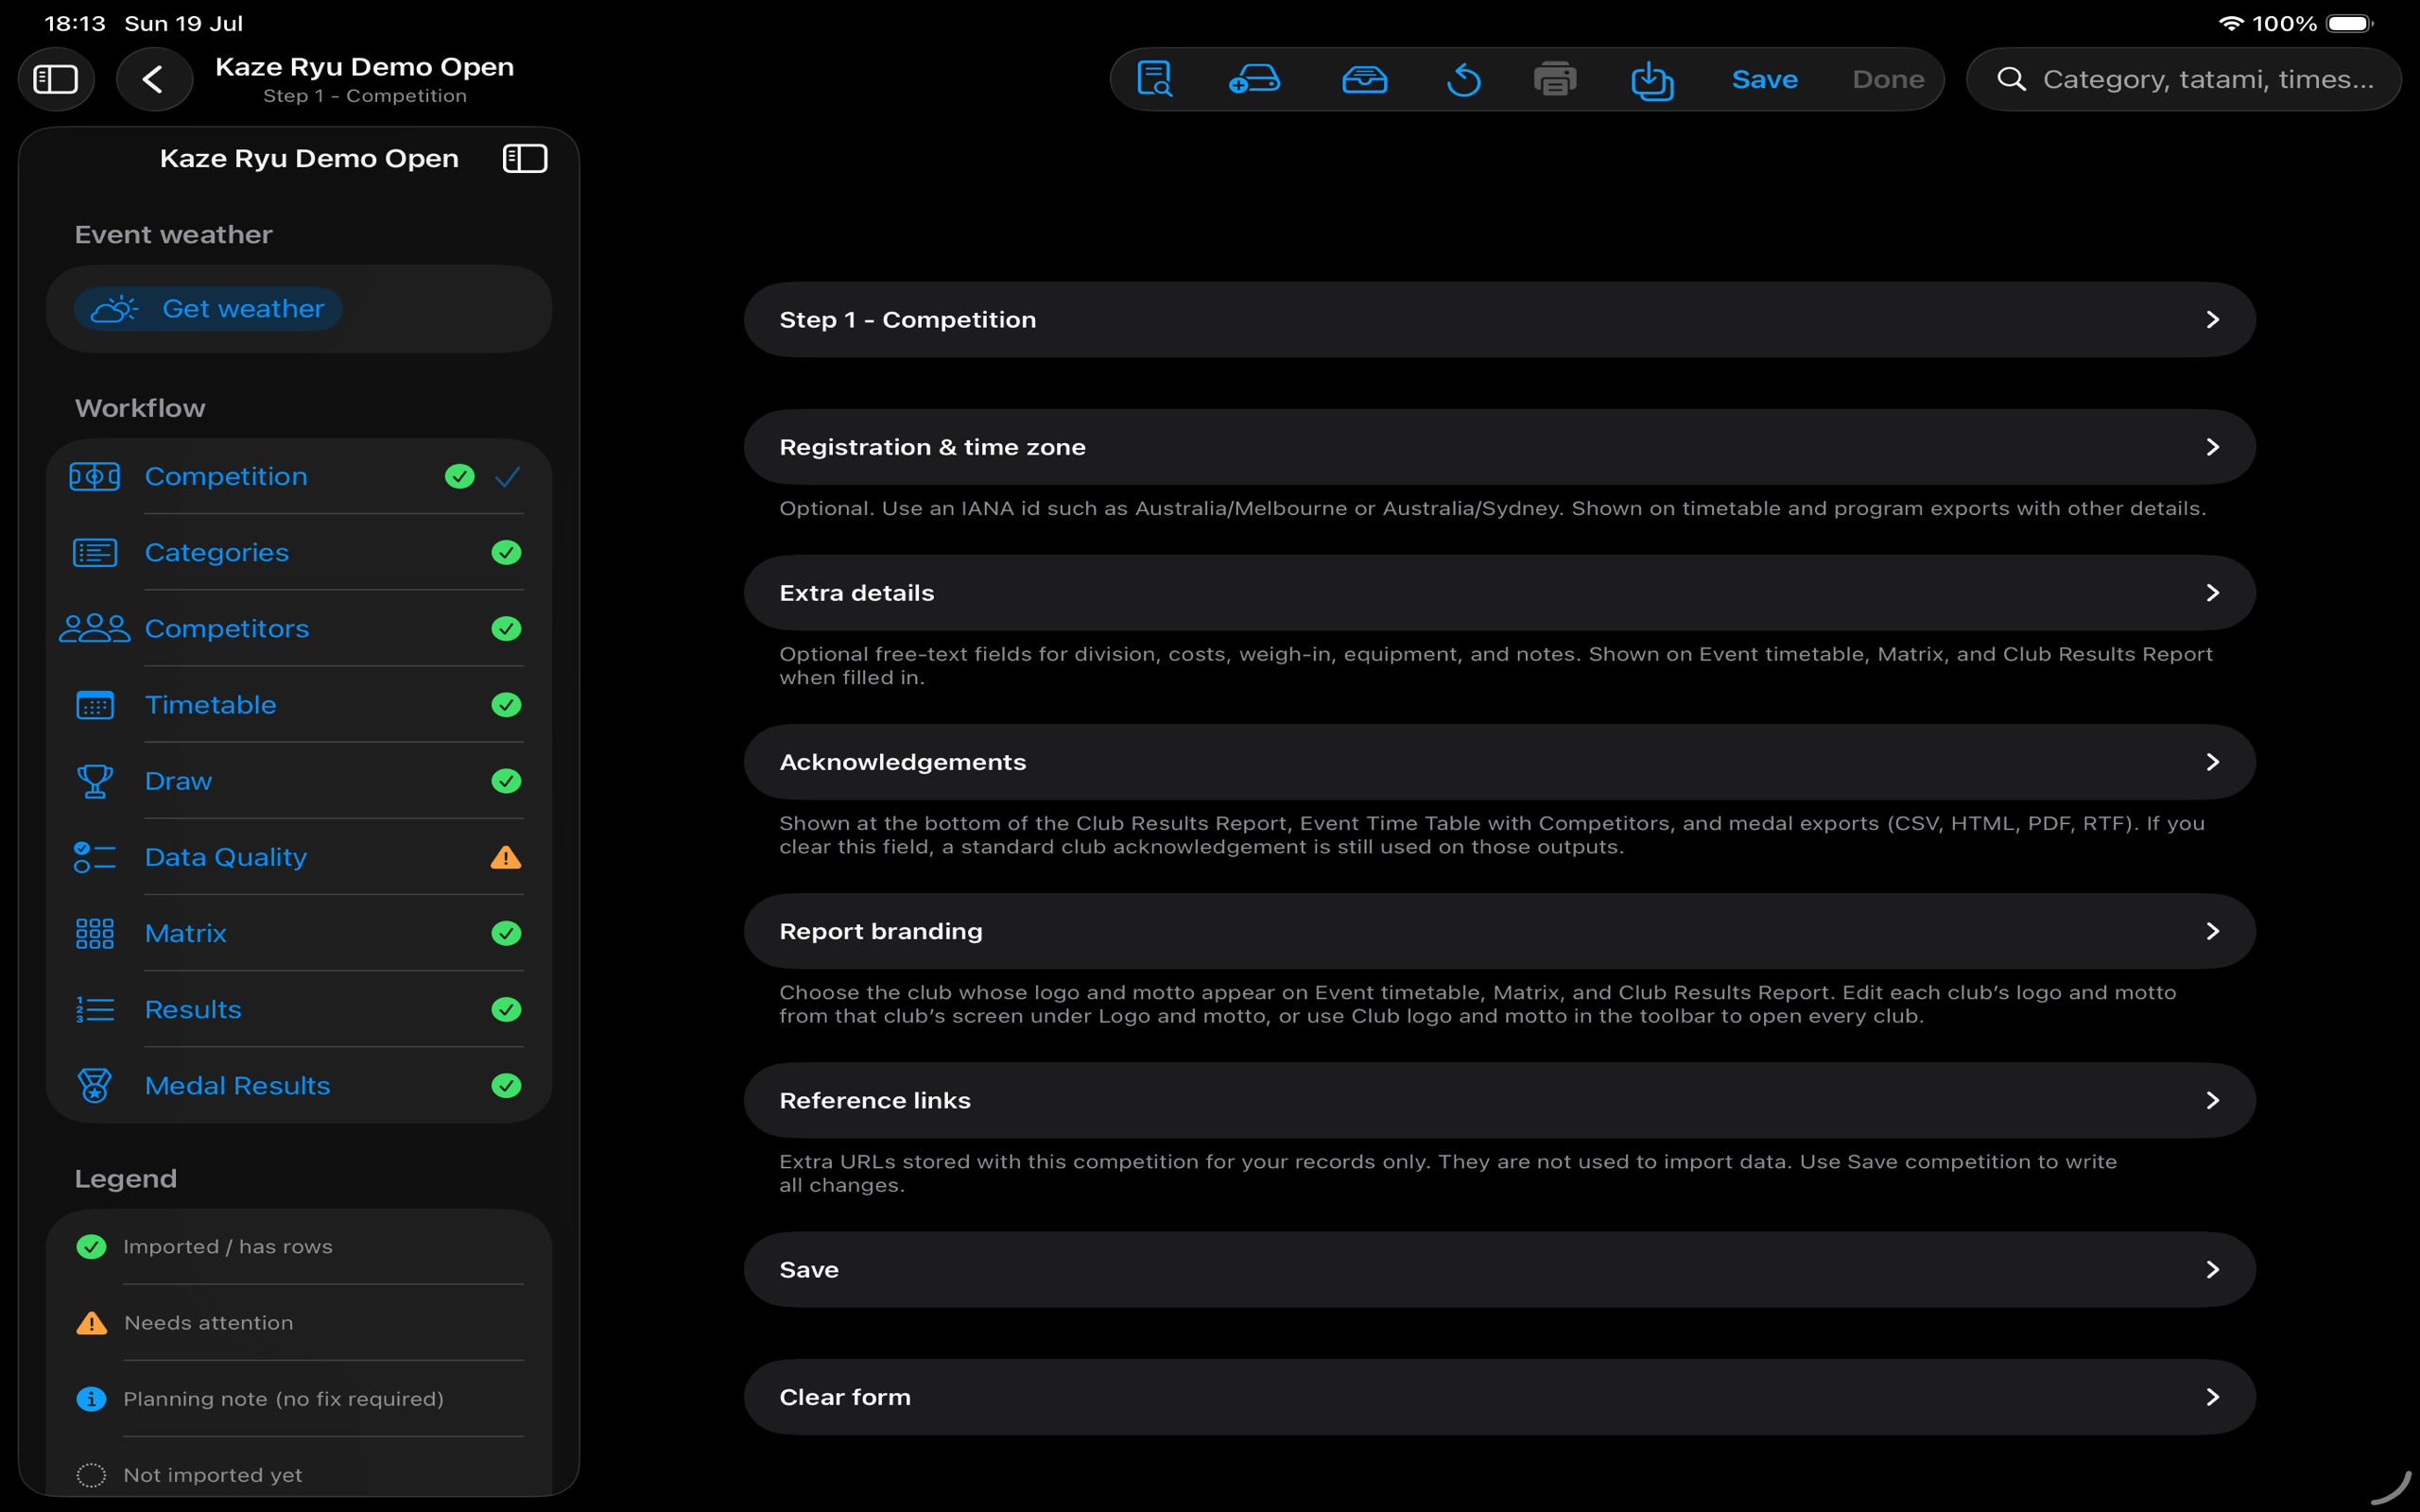Open Competitors workflow step
The width and height of the screenshot is (2420, 1512).
(299, 629)
